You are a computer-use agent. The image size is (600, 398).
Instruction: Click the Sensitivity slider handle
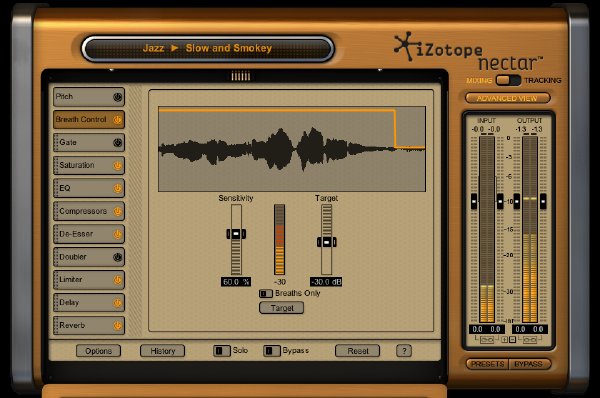pos(236,233)
